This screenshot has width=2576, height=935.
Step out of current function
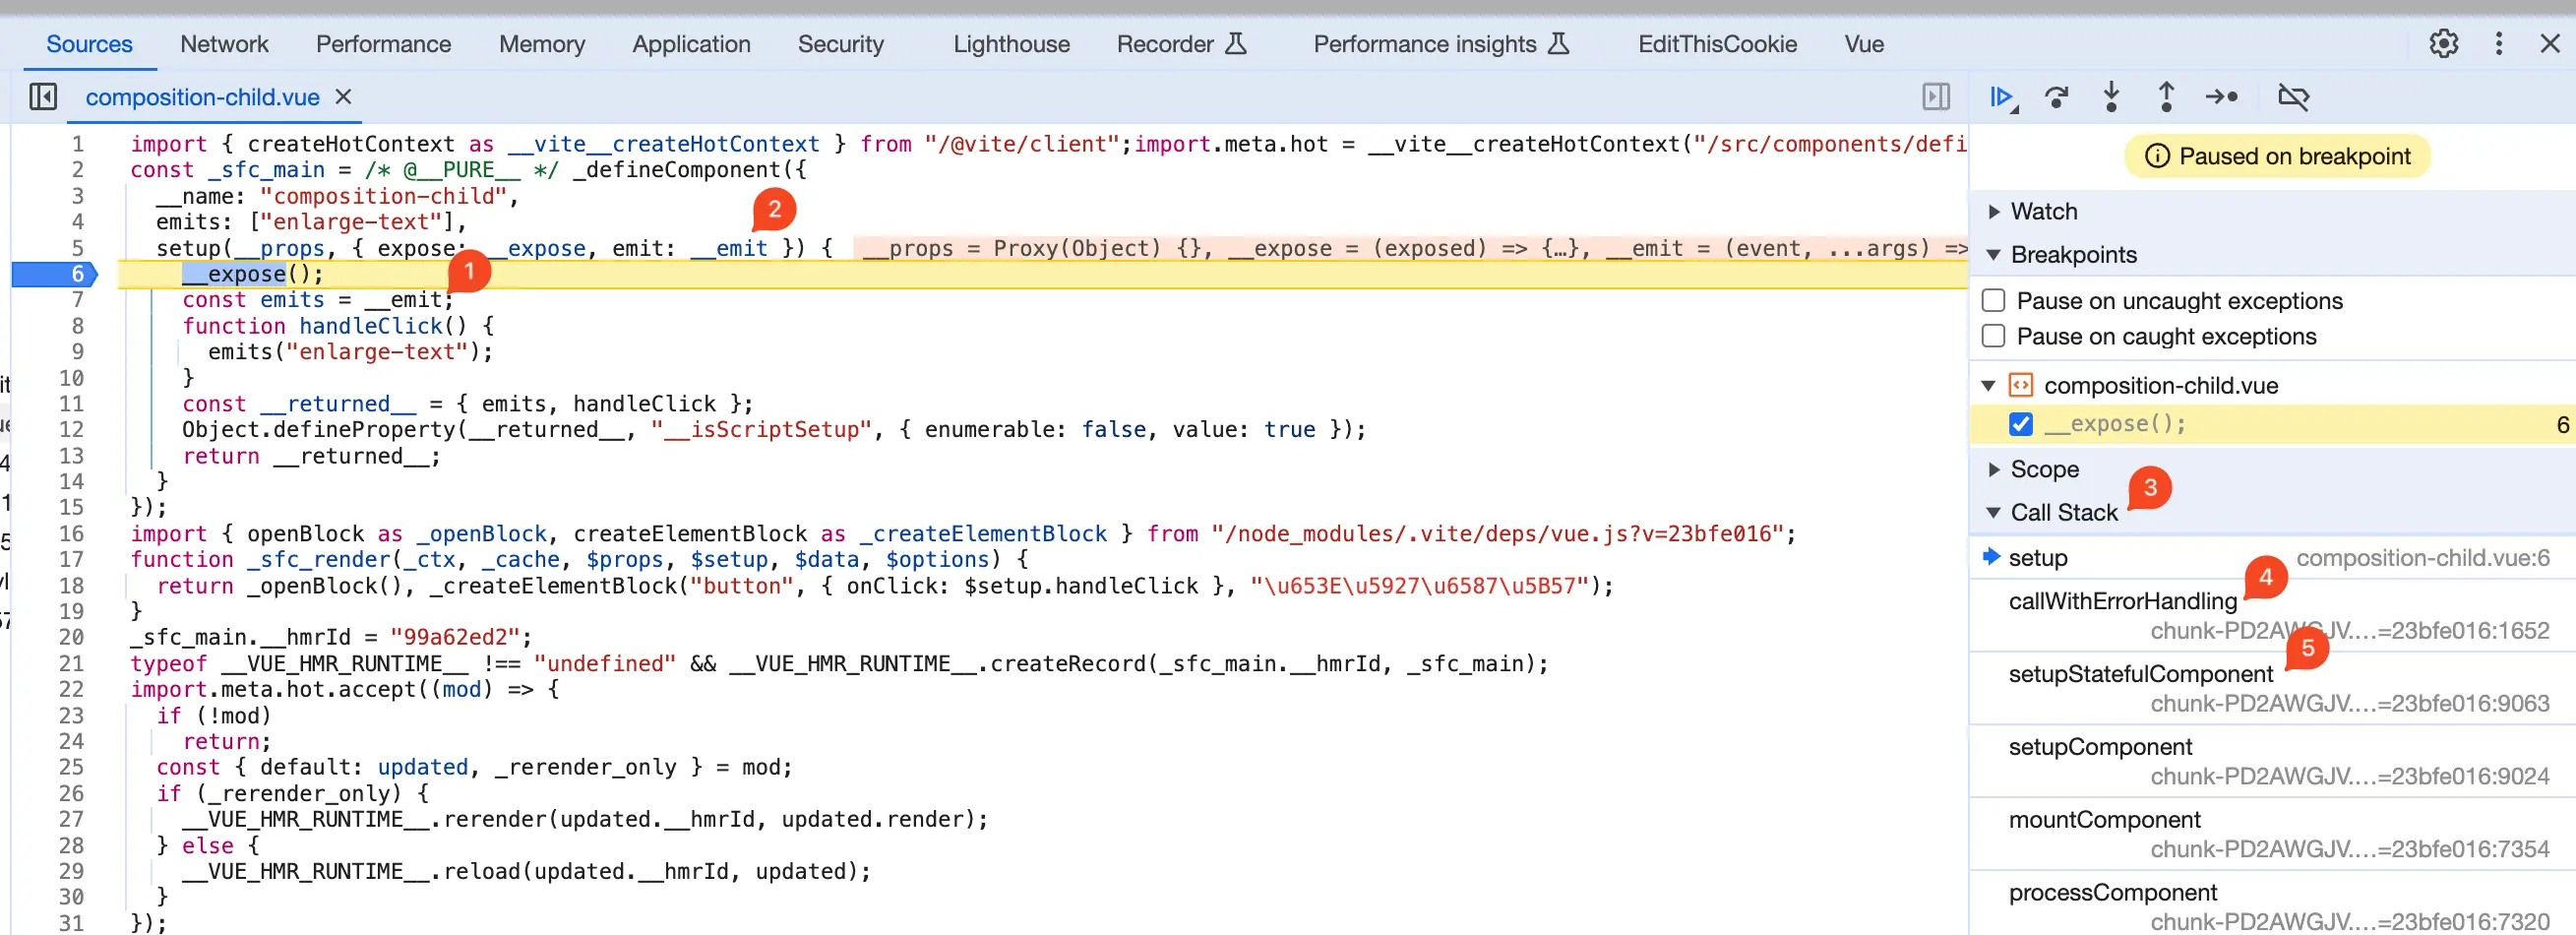tap(2167, 97)
